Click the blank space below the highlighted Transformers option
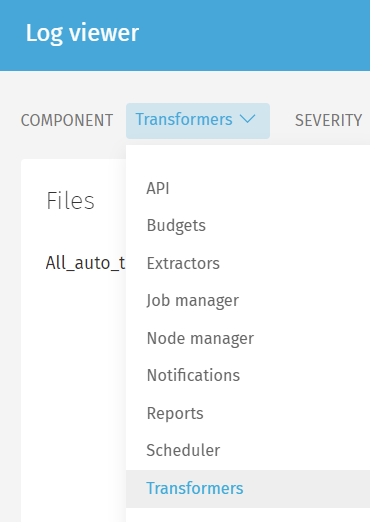This screenshot has height=522, width=370. 248,515
